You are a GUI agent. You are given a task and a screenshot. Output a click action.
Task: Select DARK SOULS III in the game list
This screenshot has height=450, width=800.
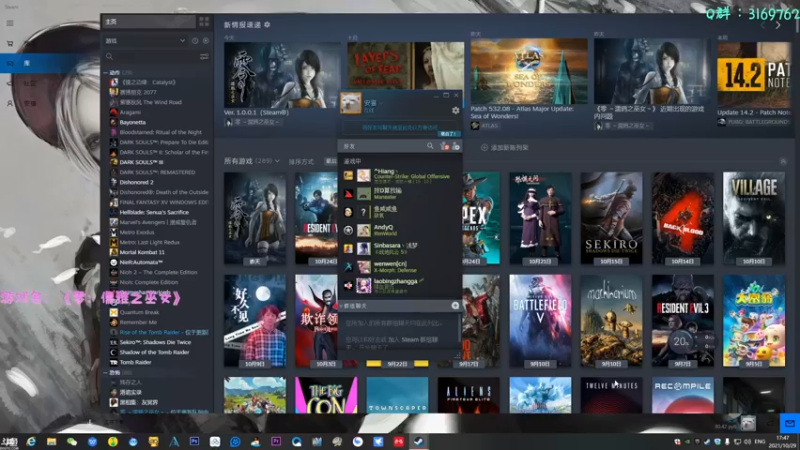tap(141, 162)
